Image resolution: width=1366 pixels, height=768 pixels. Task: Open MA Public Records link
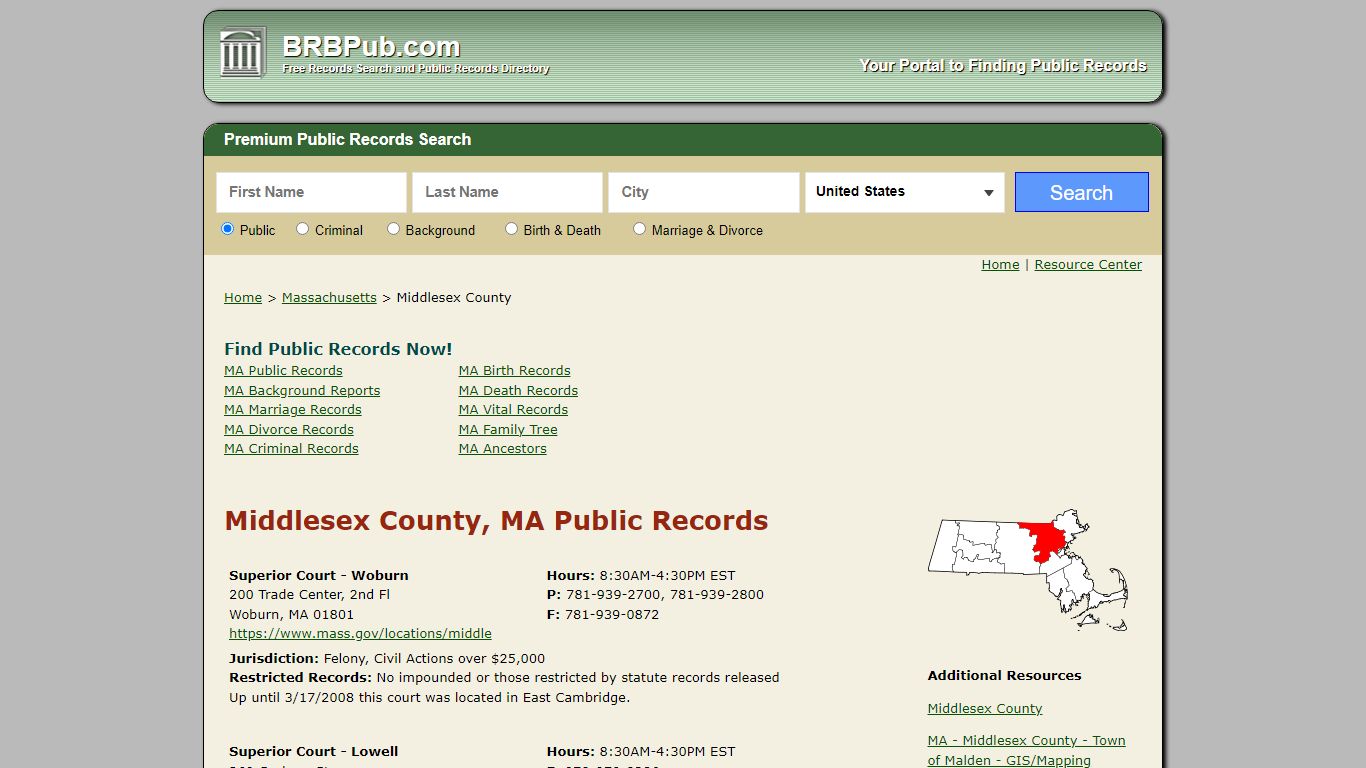tap(283, 371)
